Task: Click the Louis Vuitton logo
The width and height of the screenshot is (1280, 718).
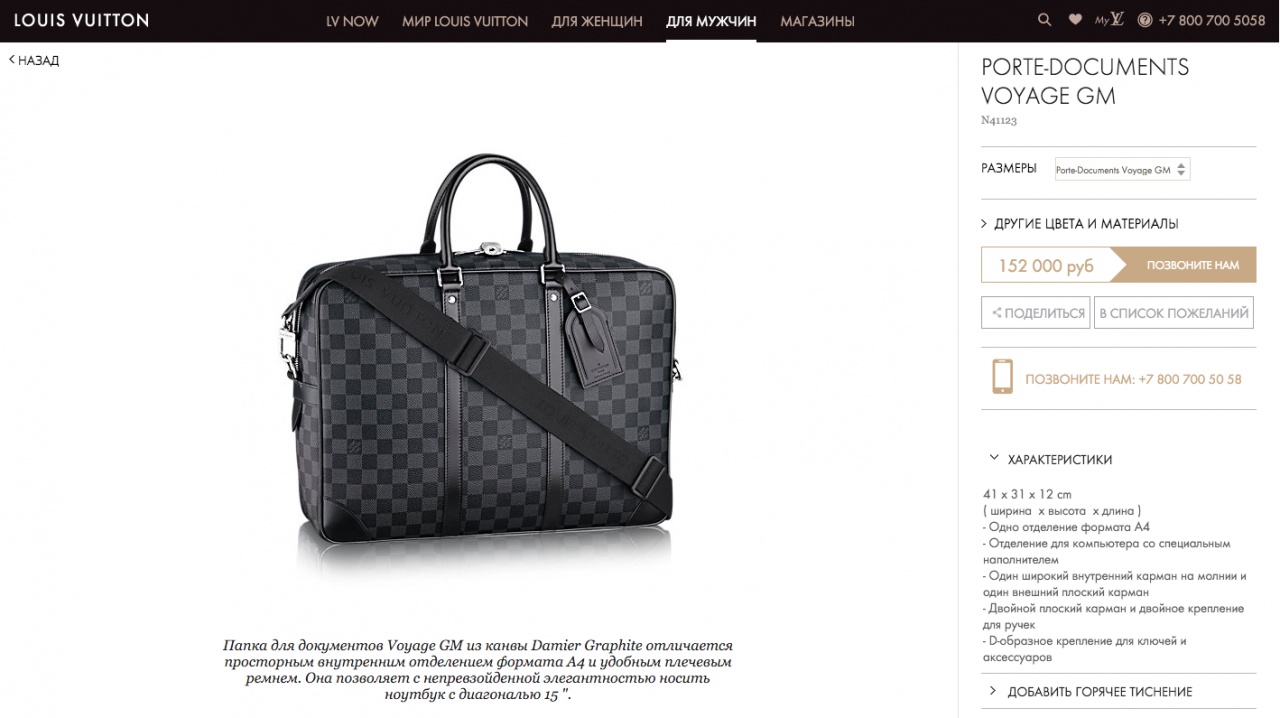Action: point(81,20)
